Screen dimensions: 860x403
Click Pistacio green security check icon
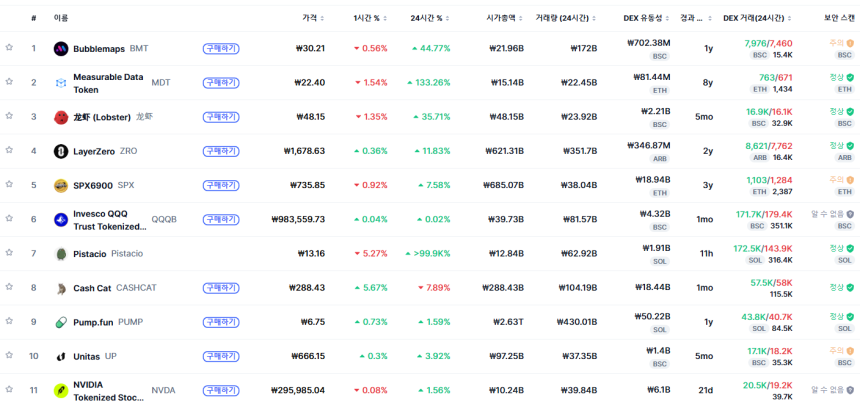pos(850,248)
